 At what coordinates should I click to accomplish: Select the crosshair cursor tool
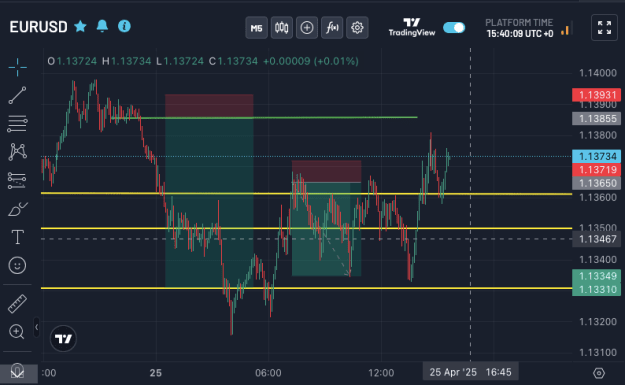(x=18, y=67)
